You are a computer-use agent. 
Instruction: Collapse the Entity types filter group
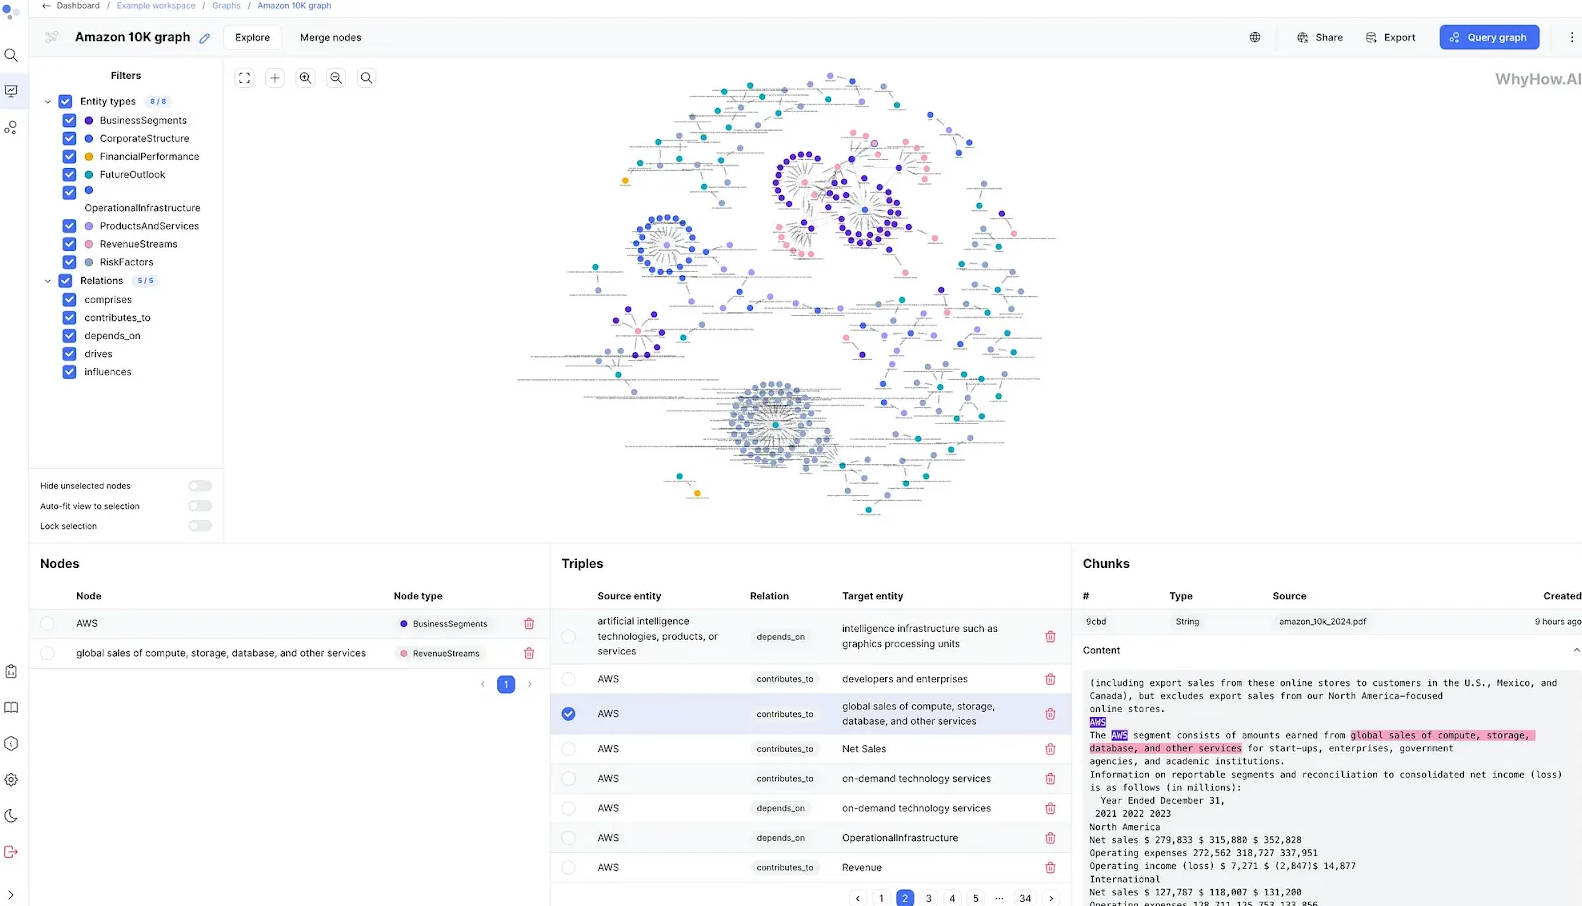pyautogui.click(x=47, y=102)
